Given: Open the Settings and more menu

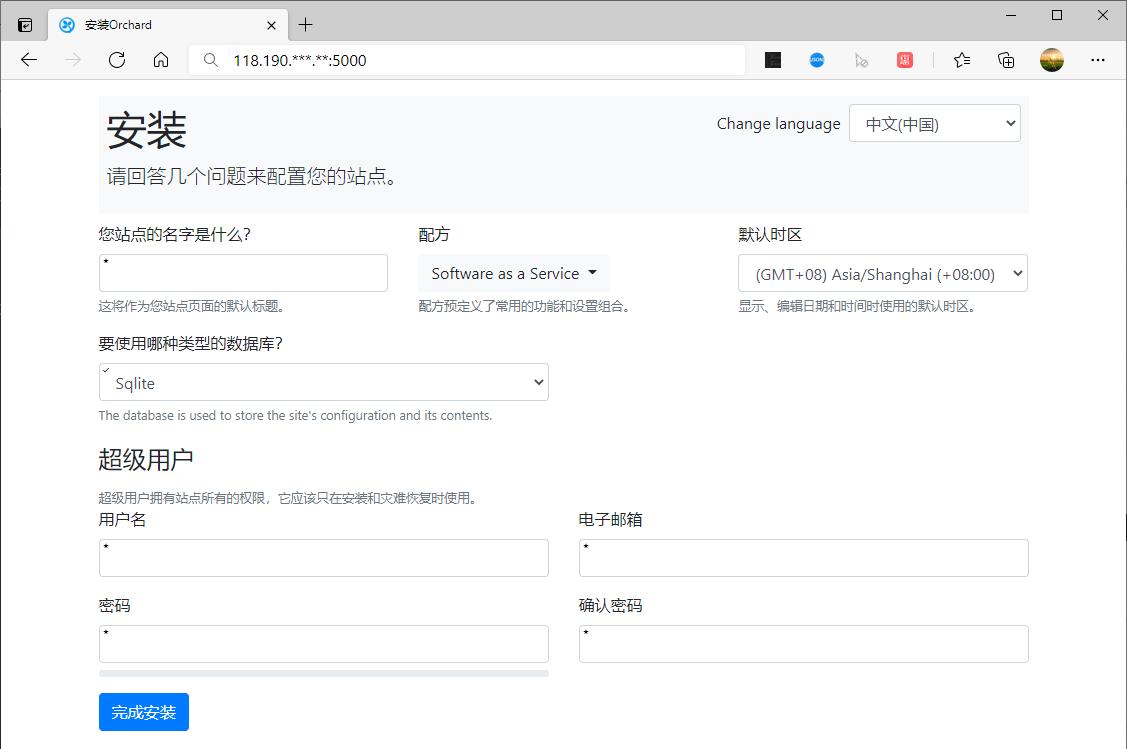Looking at the screenshot, I should coord(1098,59).
